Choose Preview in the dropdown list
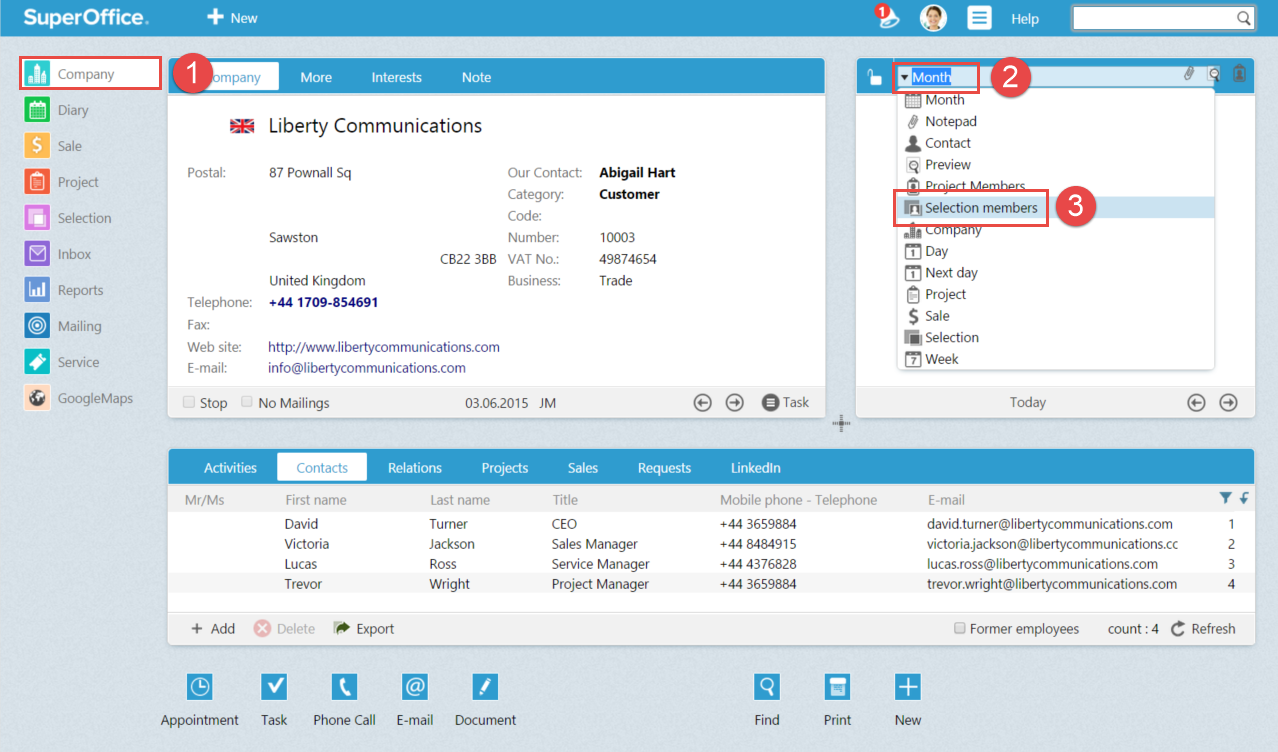The width and height of the screenshot is (1278, 752). point(1056,165)
